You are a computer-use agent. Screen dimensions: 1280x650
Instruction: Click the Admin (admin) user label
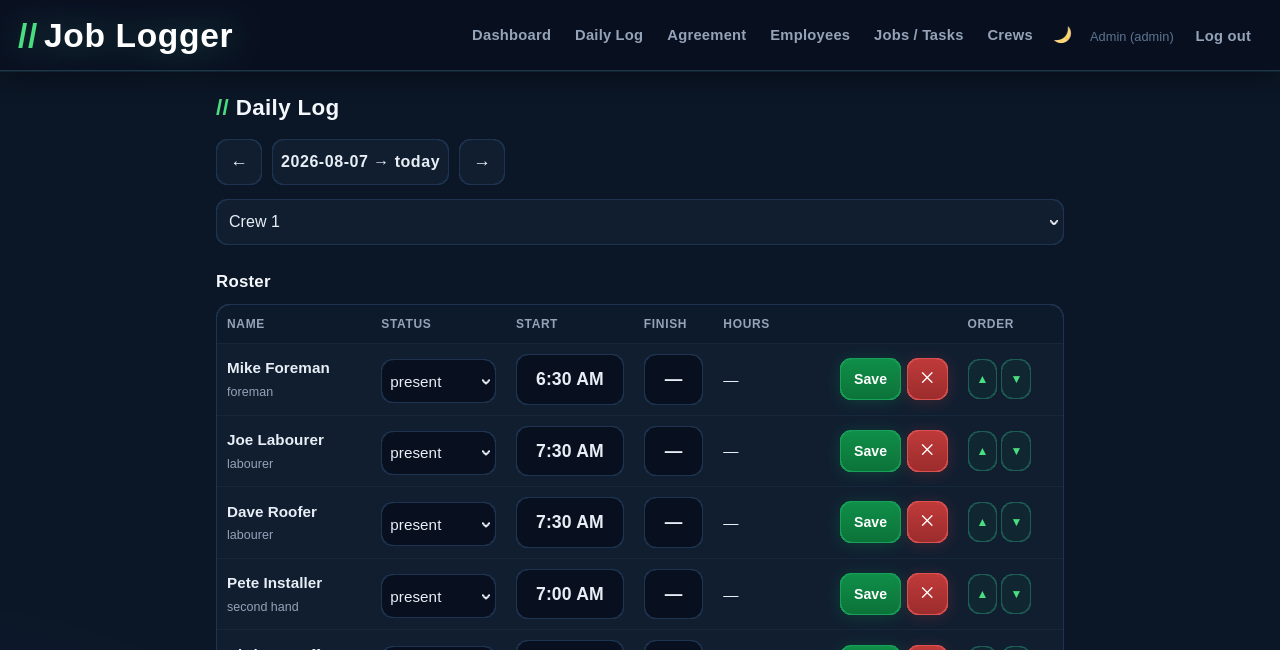click(x=1132, y=36)
